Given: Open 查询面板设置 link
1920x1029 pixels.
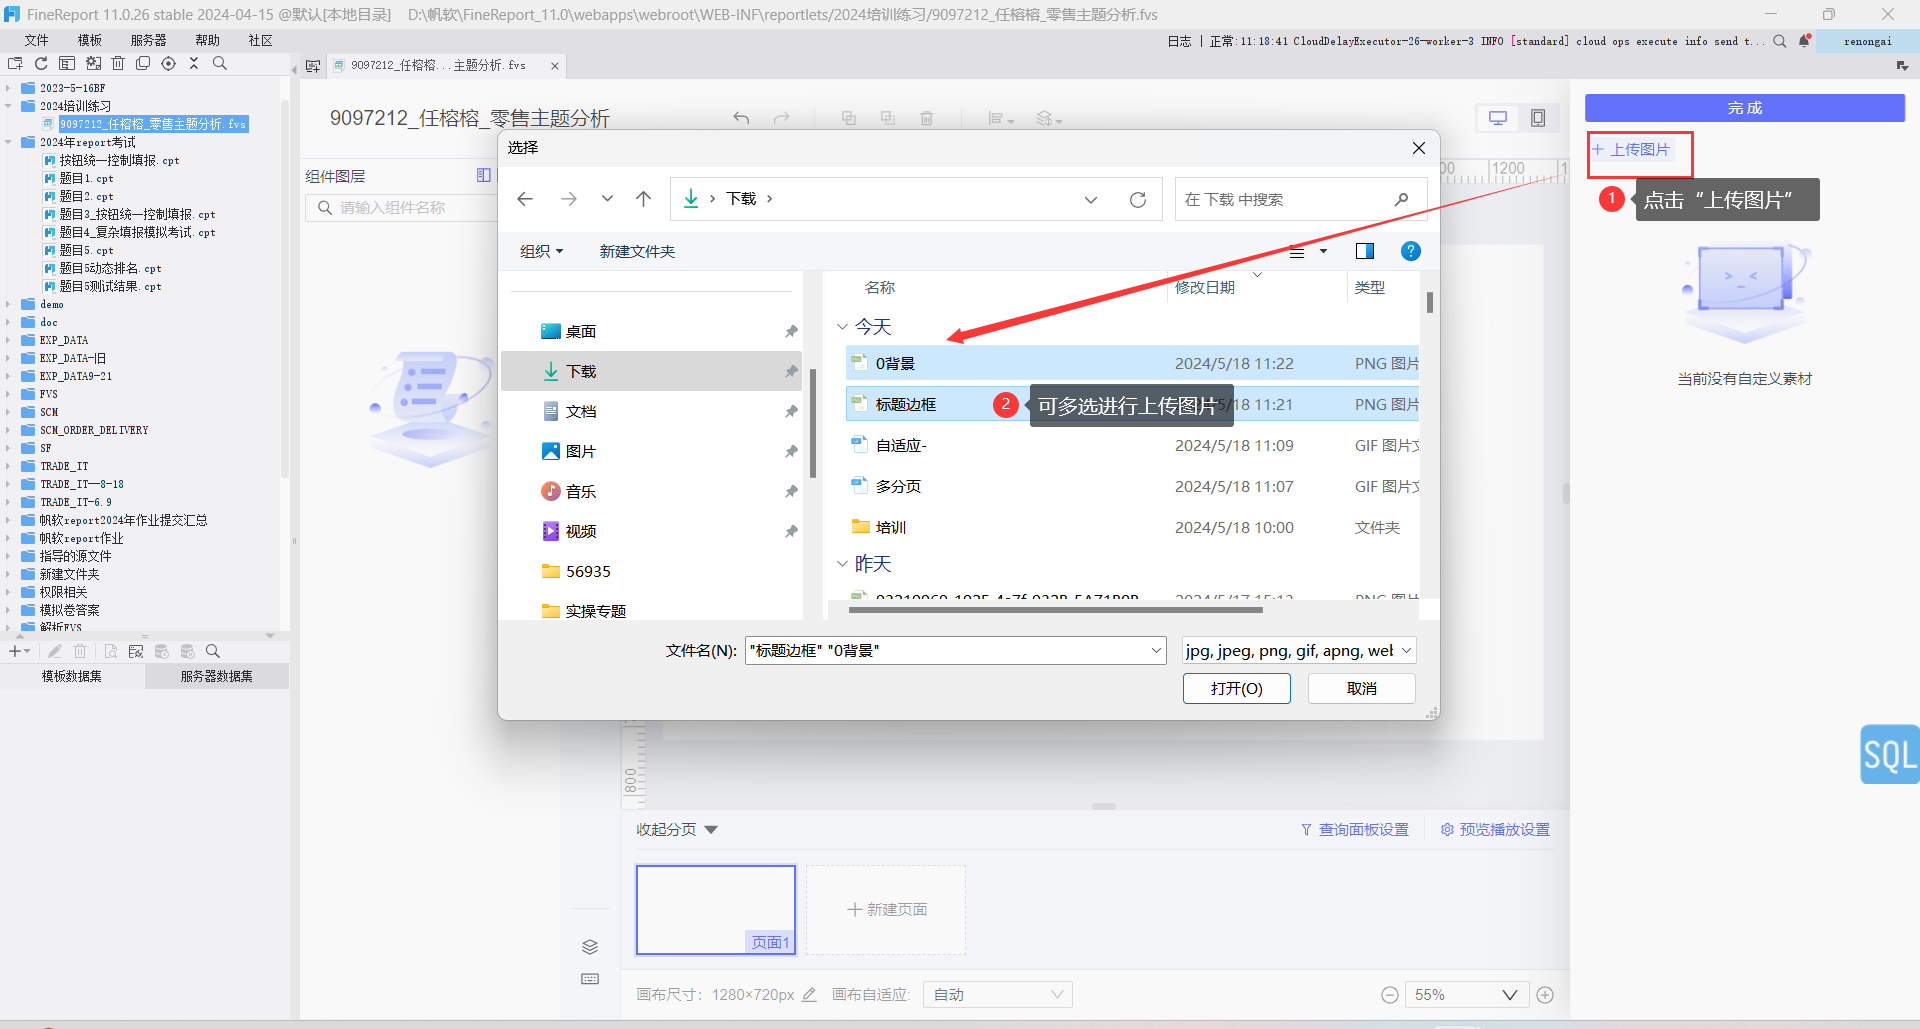Looking at the screenshot, I should 1355,830.
